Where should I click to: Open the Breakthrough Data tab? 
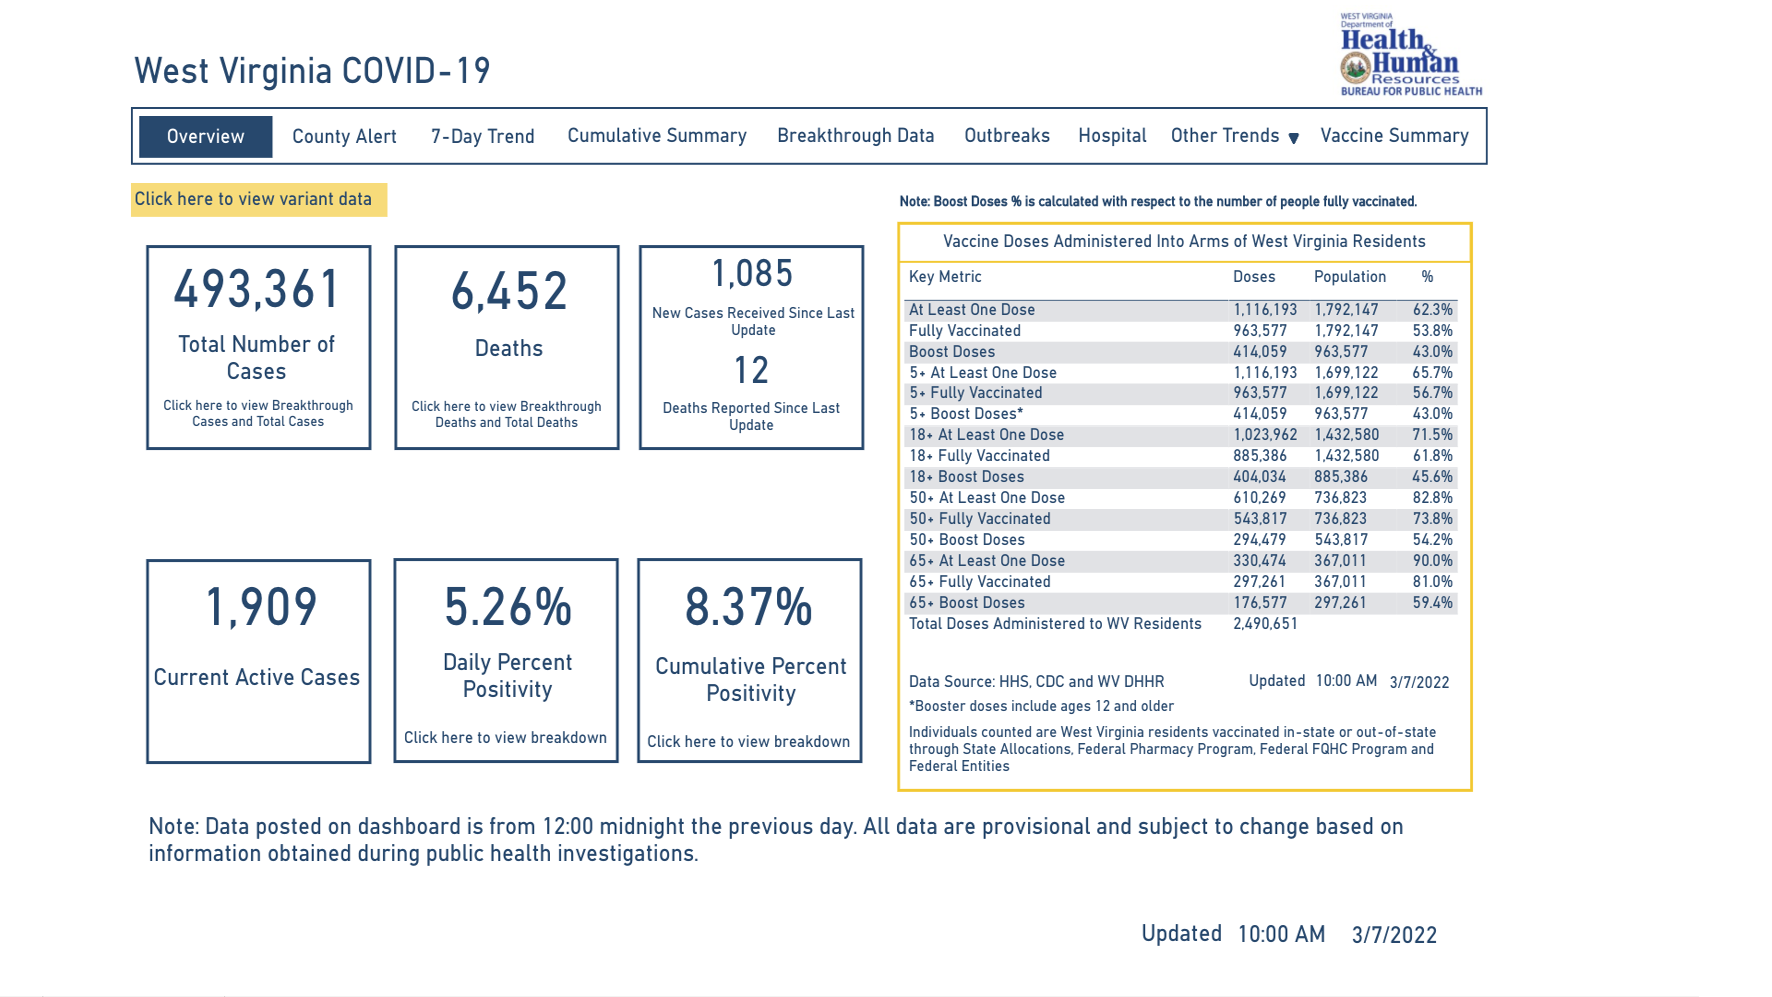pos(855,136)
